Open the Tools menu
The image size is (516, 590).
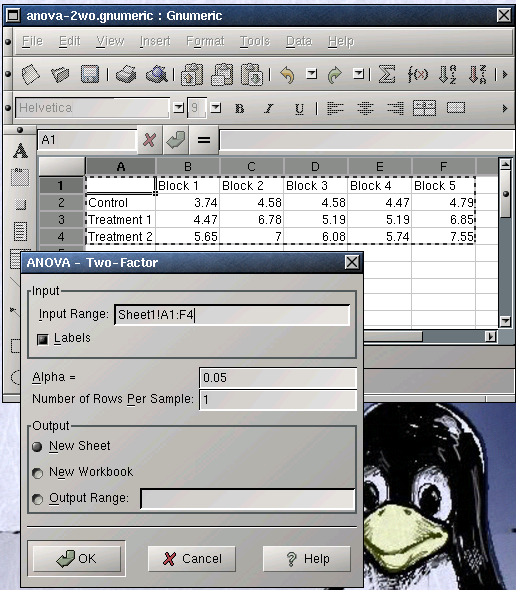tap(255, 41)
